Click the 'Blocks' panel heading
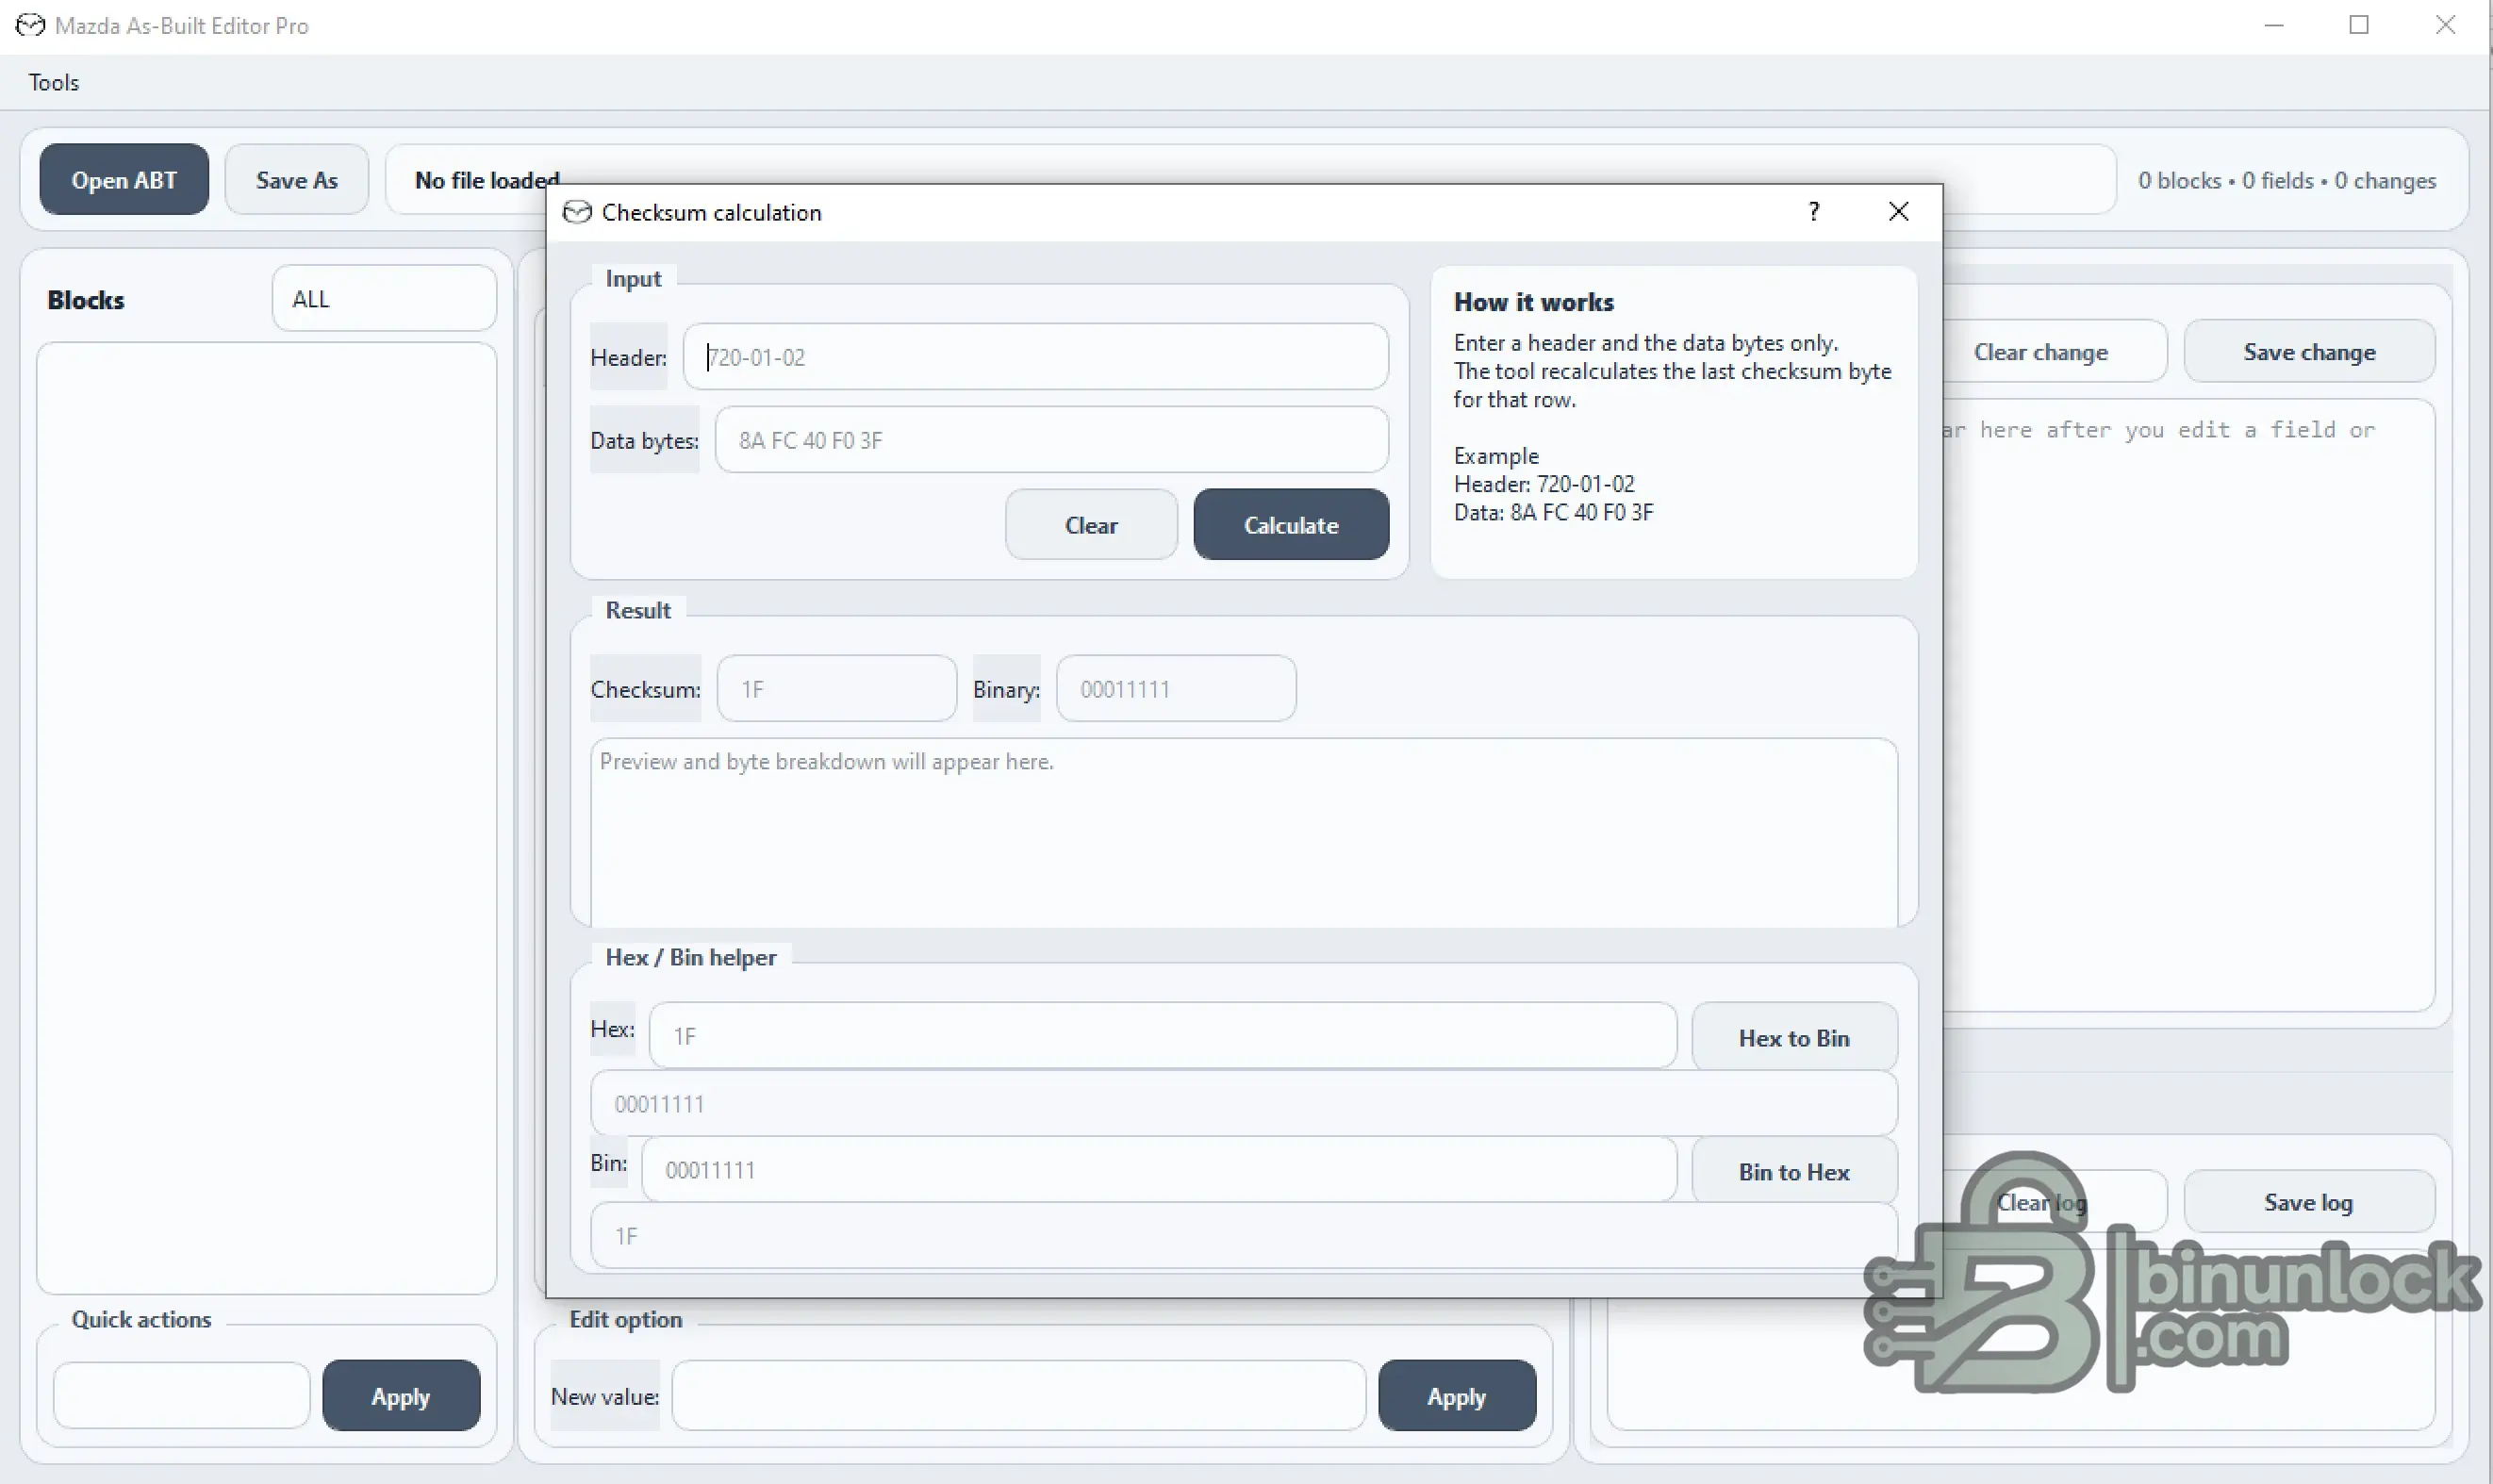2493x1484 pixels. tap(86, 300)
